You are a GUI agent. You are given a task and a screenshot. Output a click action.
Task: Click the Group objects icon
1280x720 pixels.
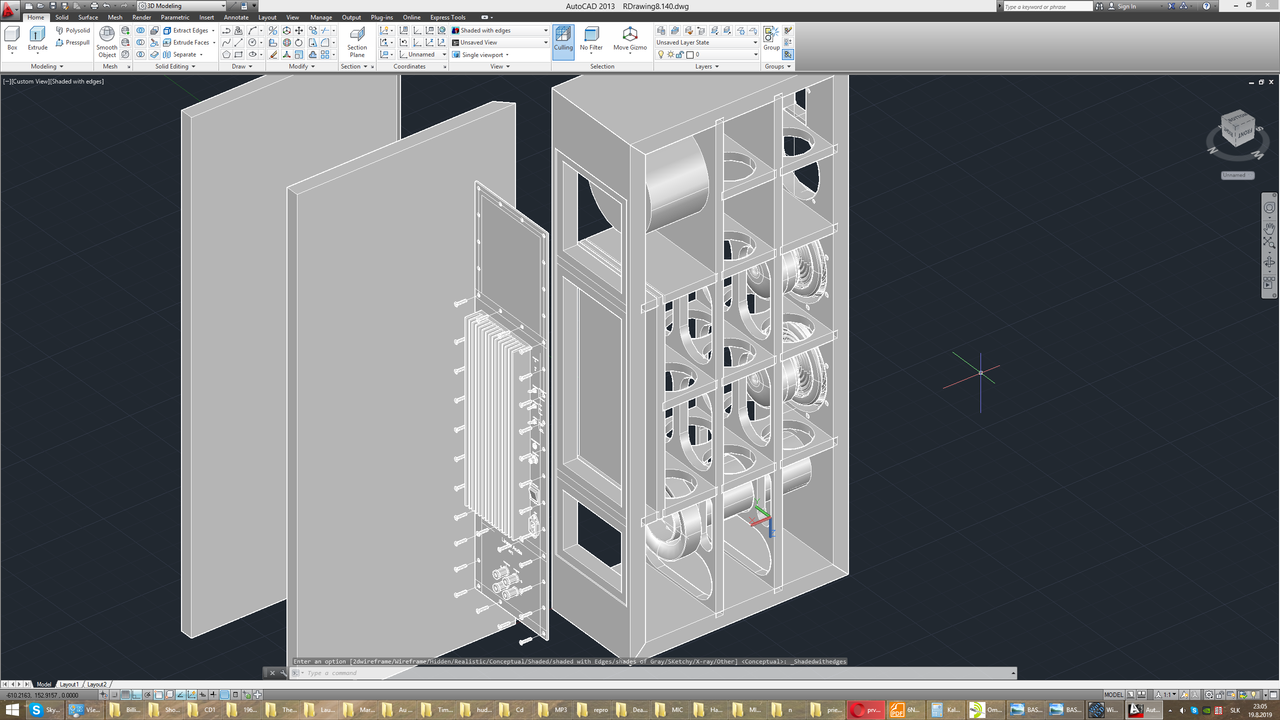pos(771,39)
